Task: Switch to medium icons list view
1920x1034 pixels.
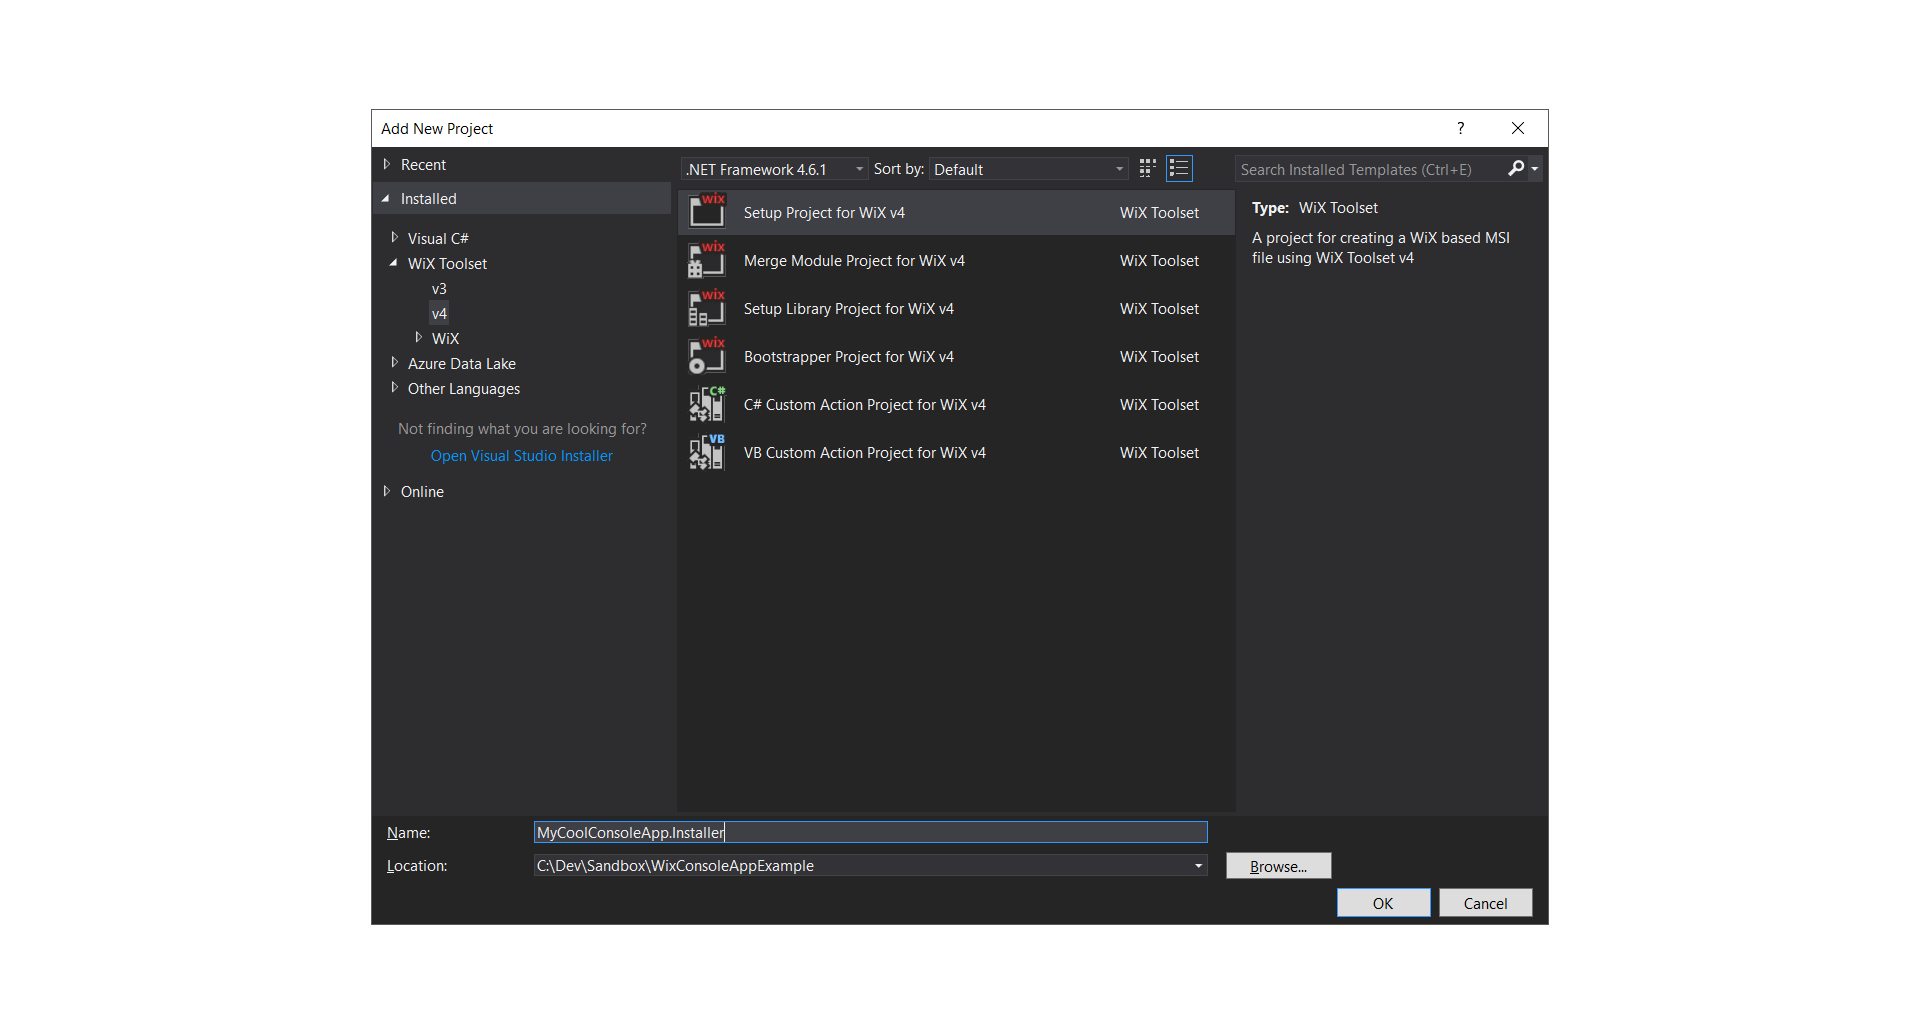Action: 1180,169
